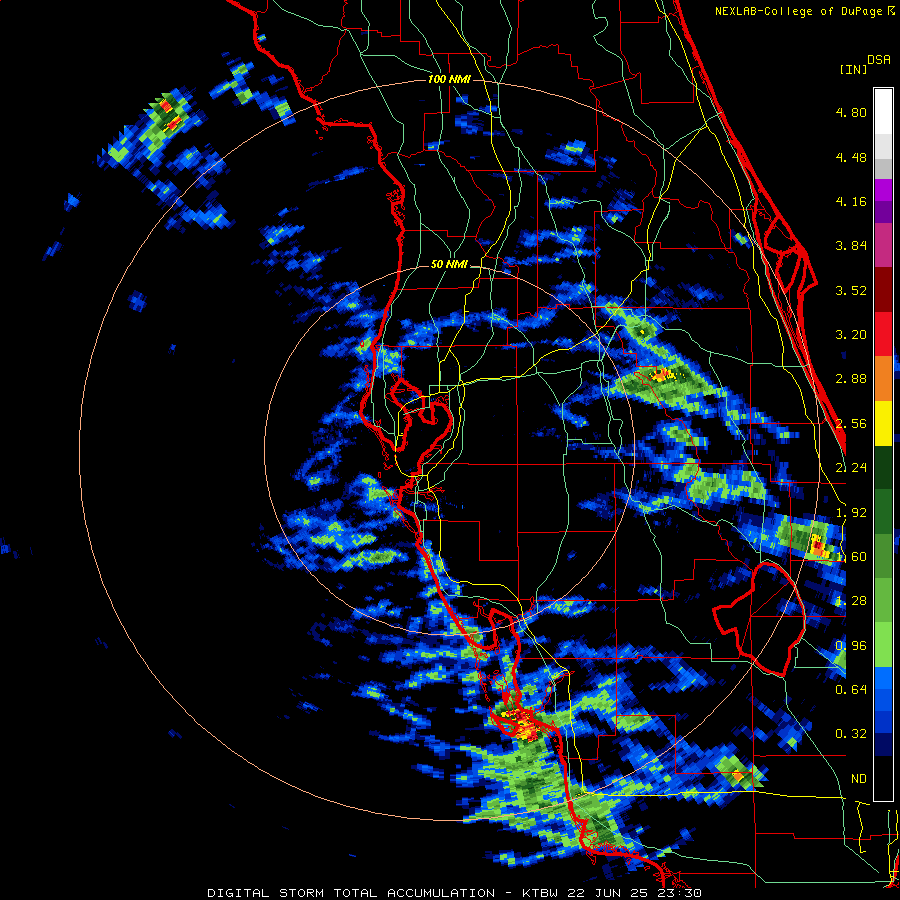
Task: Select the orange swatch near 2.88
Action: tap(883, 378)
